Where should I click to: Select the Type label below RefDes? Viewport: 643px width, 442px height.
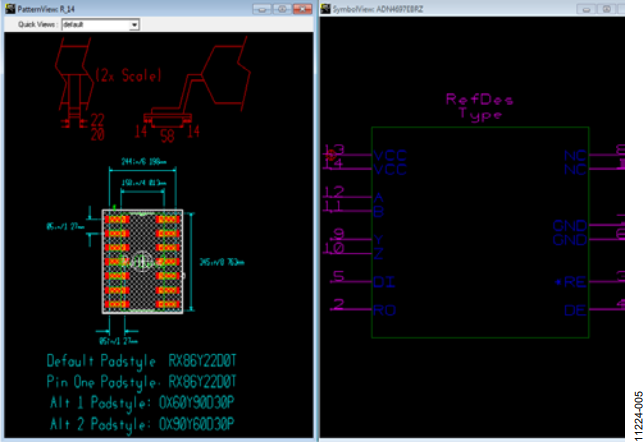(480, 114)
